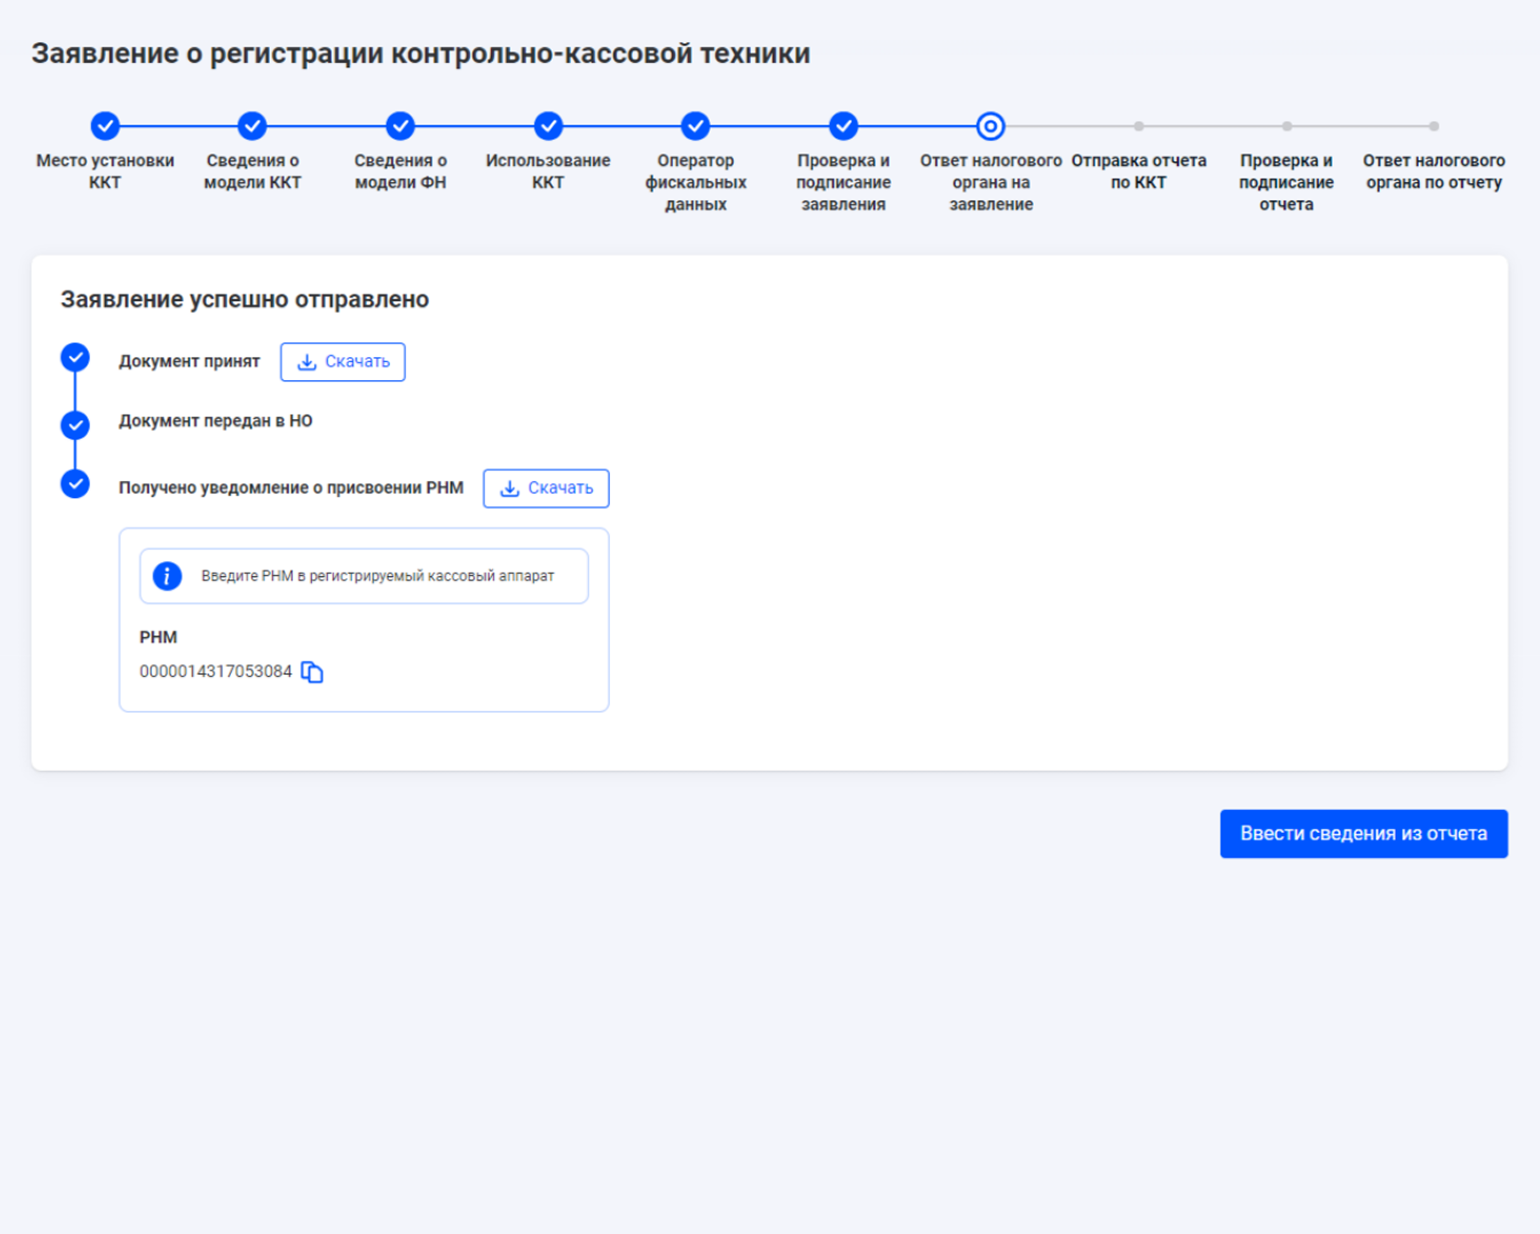The height and width of the screenshot is (1234, 1540).
Task: Click checkmark icon beside Документ передан в НО
Action: coord(75,425)
